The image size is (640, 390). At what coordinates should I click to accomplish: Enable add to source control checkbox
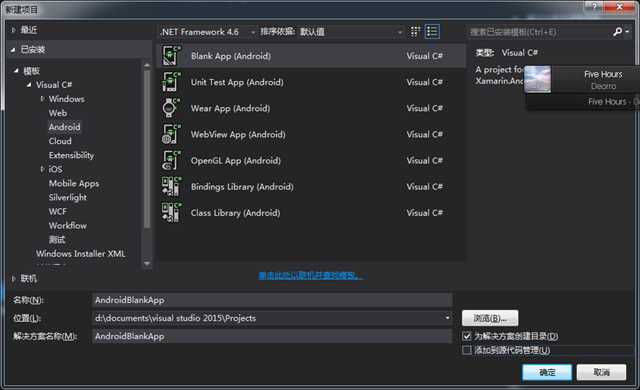pyautogui.click(x=467, y=350)
